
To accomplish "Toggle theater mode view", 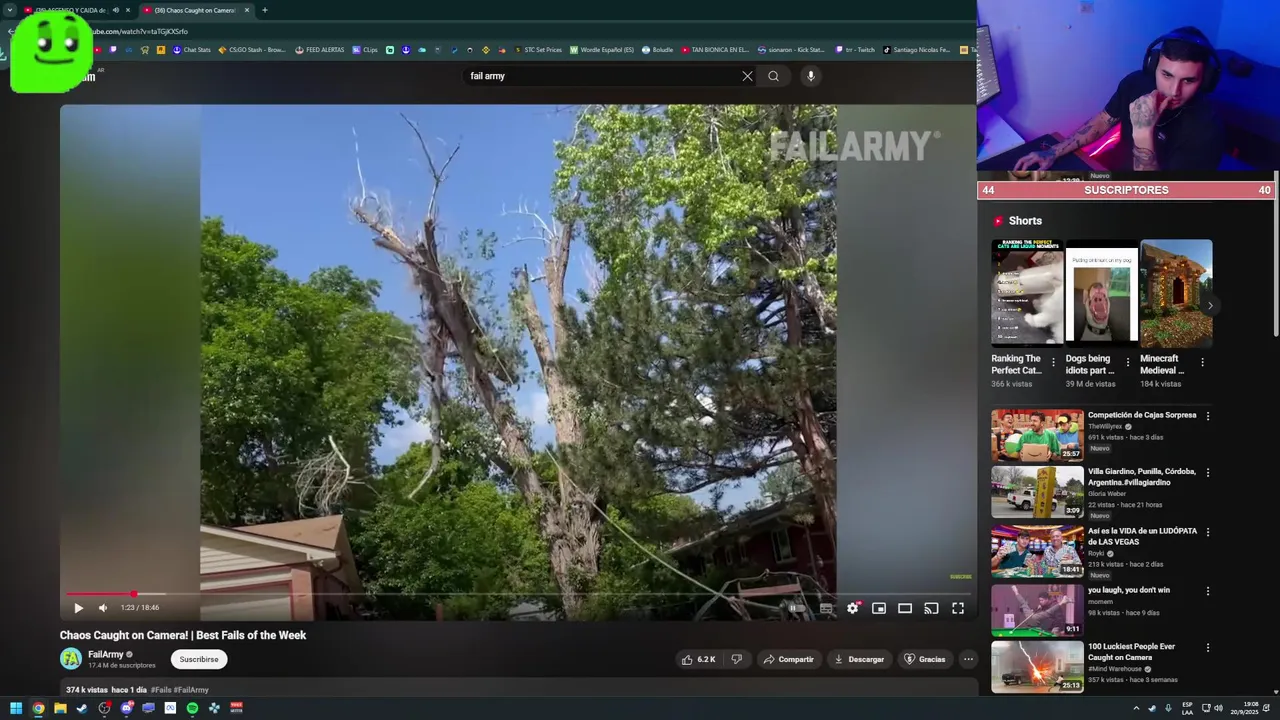I will [905, 608].
